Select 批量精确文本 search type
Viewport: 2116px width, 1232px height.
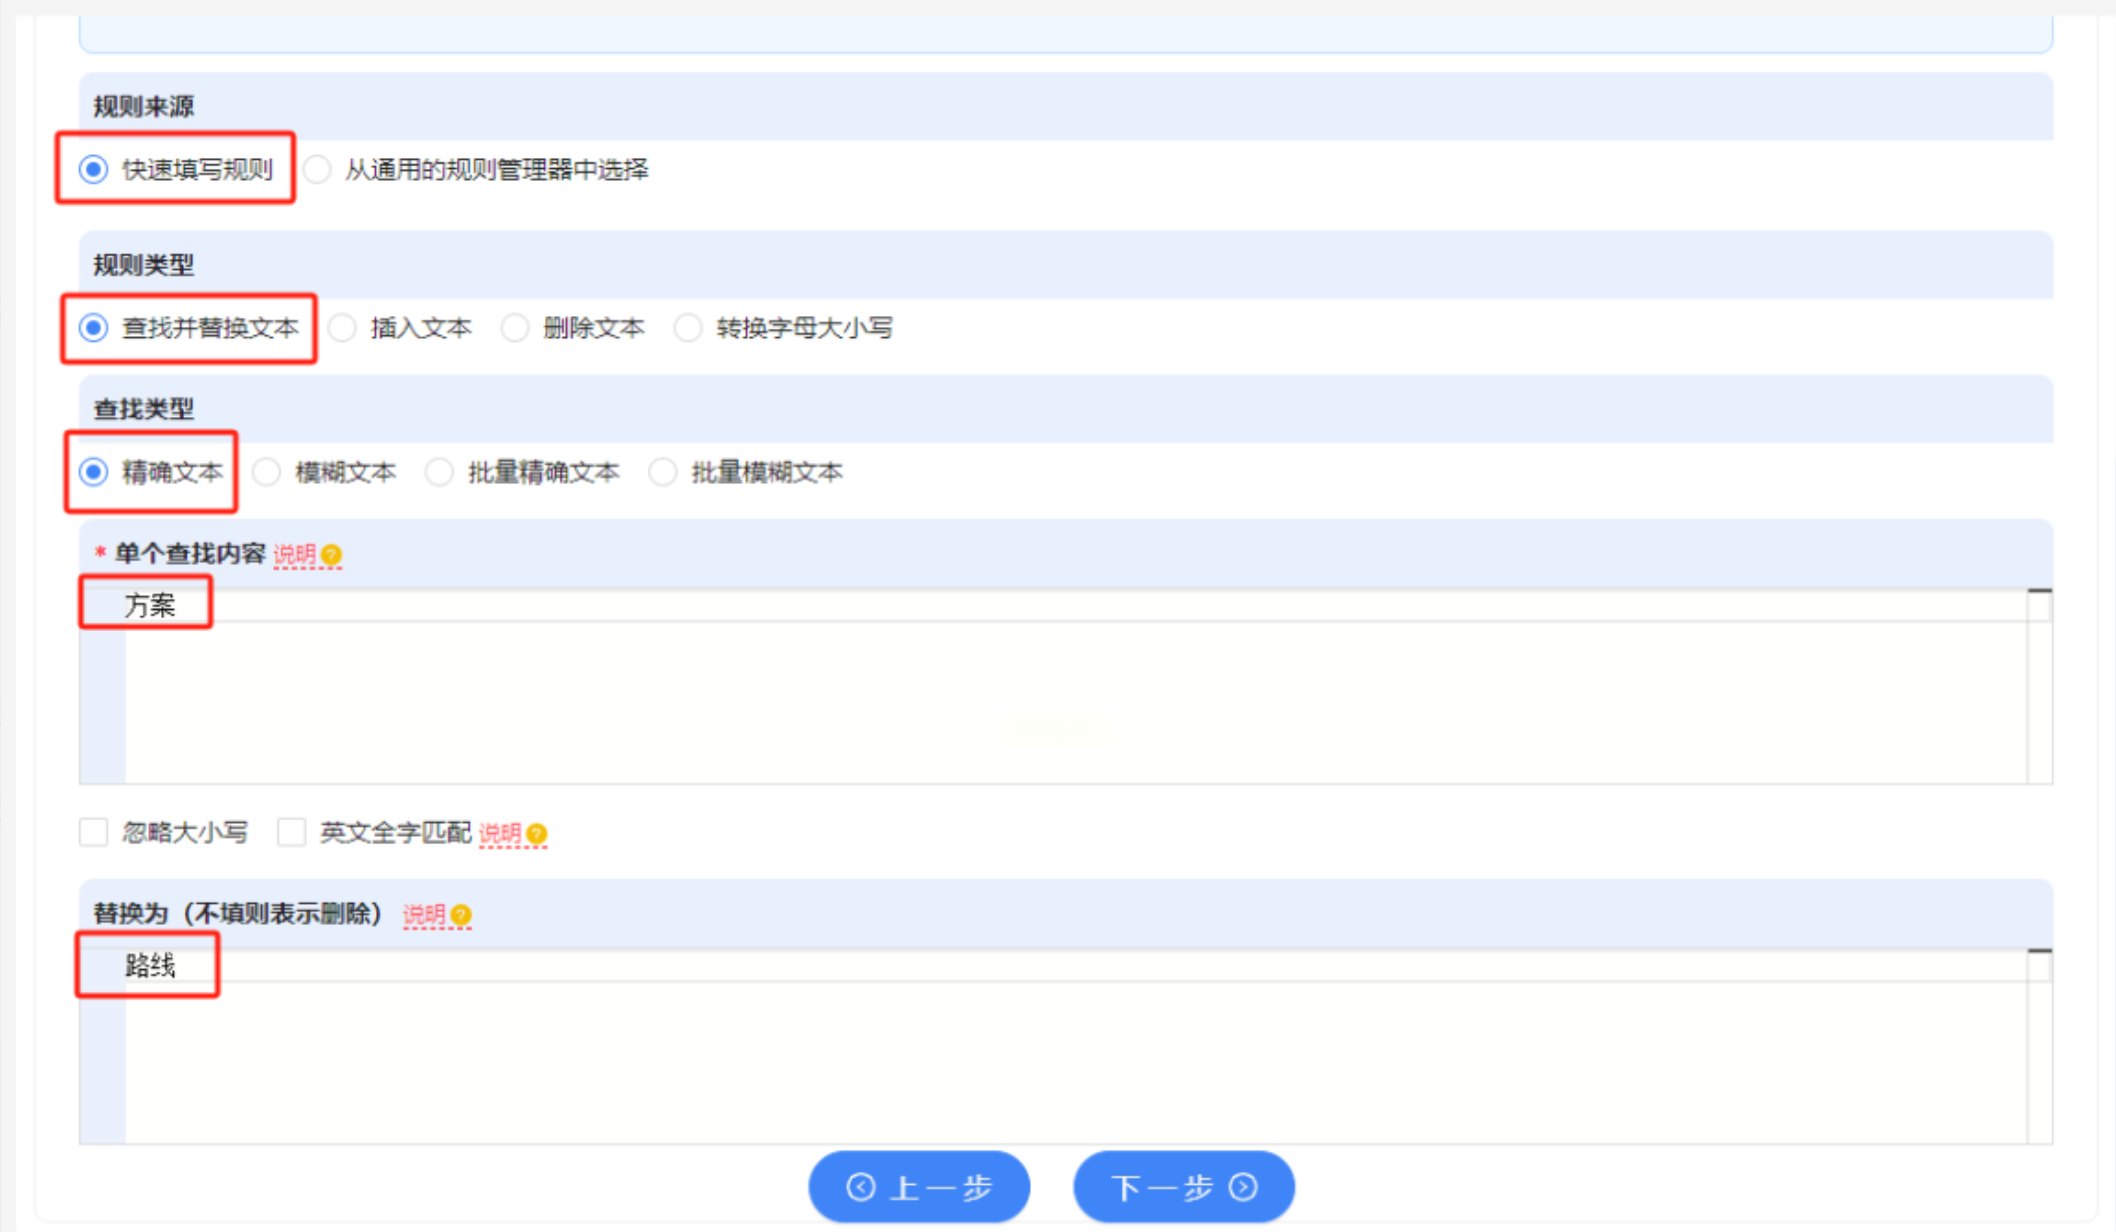click(x=440, y=472)
